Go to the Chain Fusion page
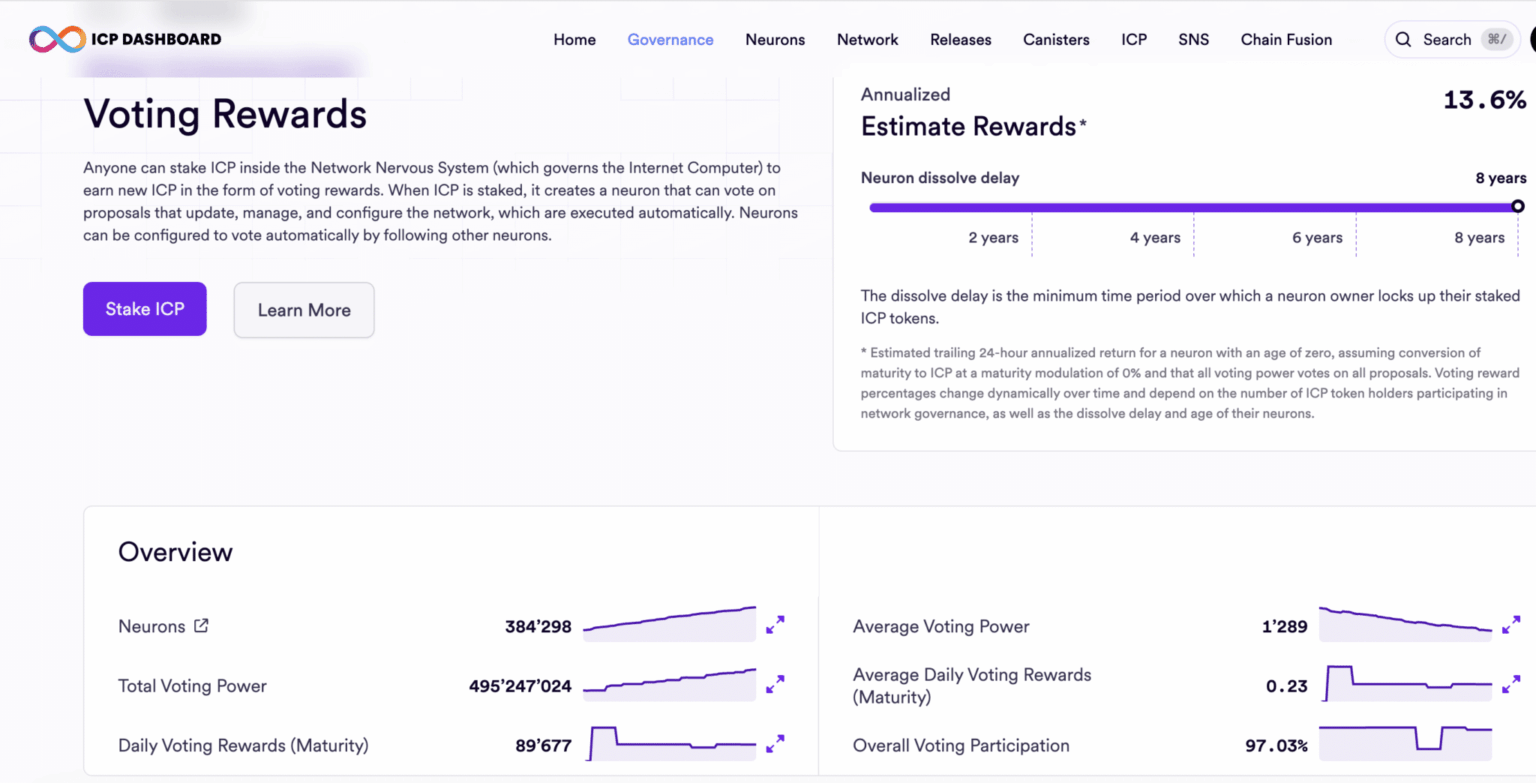Screen dimensions: 1536x783 [1286, 40]
